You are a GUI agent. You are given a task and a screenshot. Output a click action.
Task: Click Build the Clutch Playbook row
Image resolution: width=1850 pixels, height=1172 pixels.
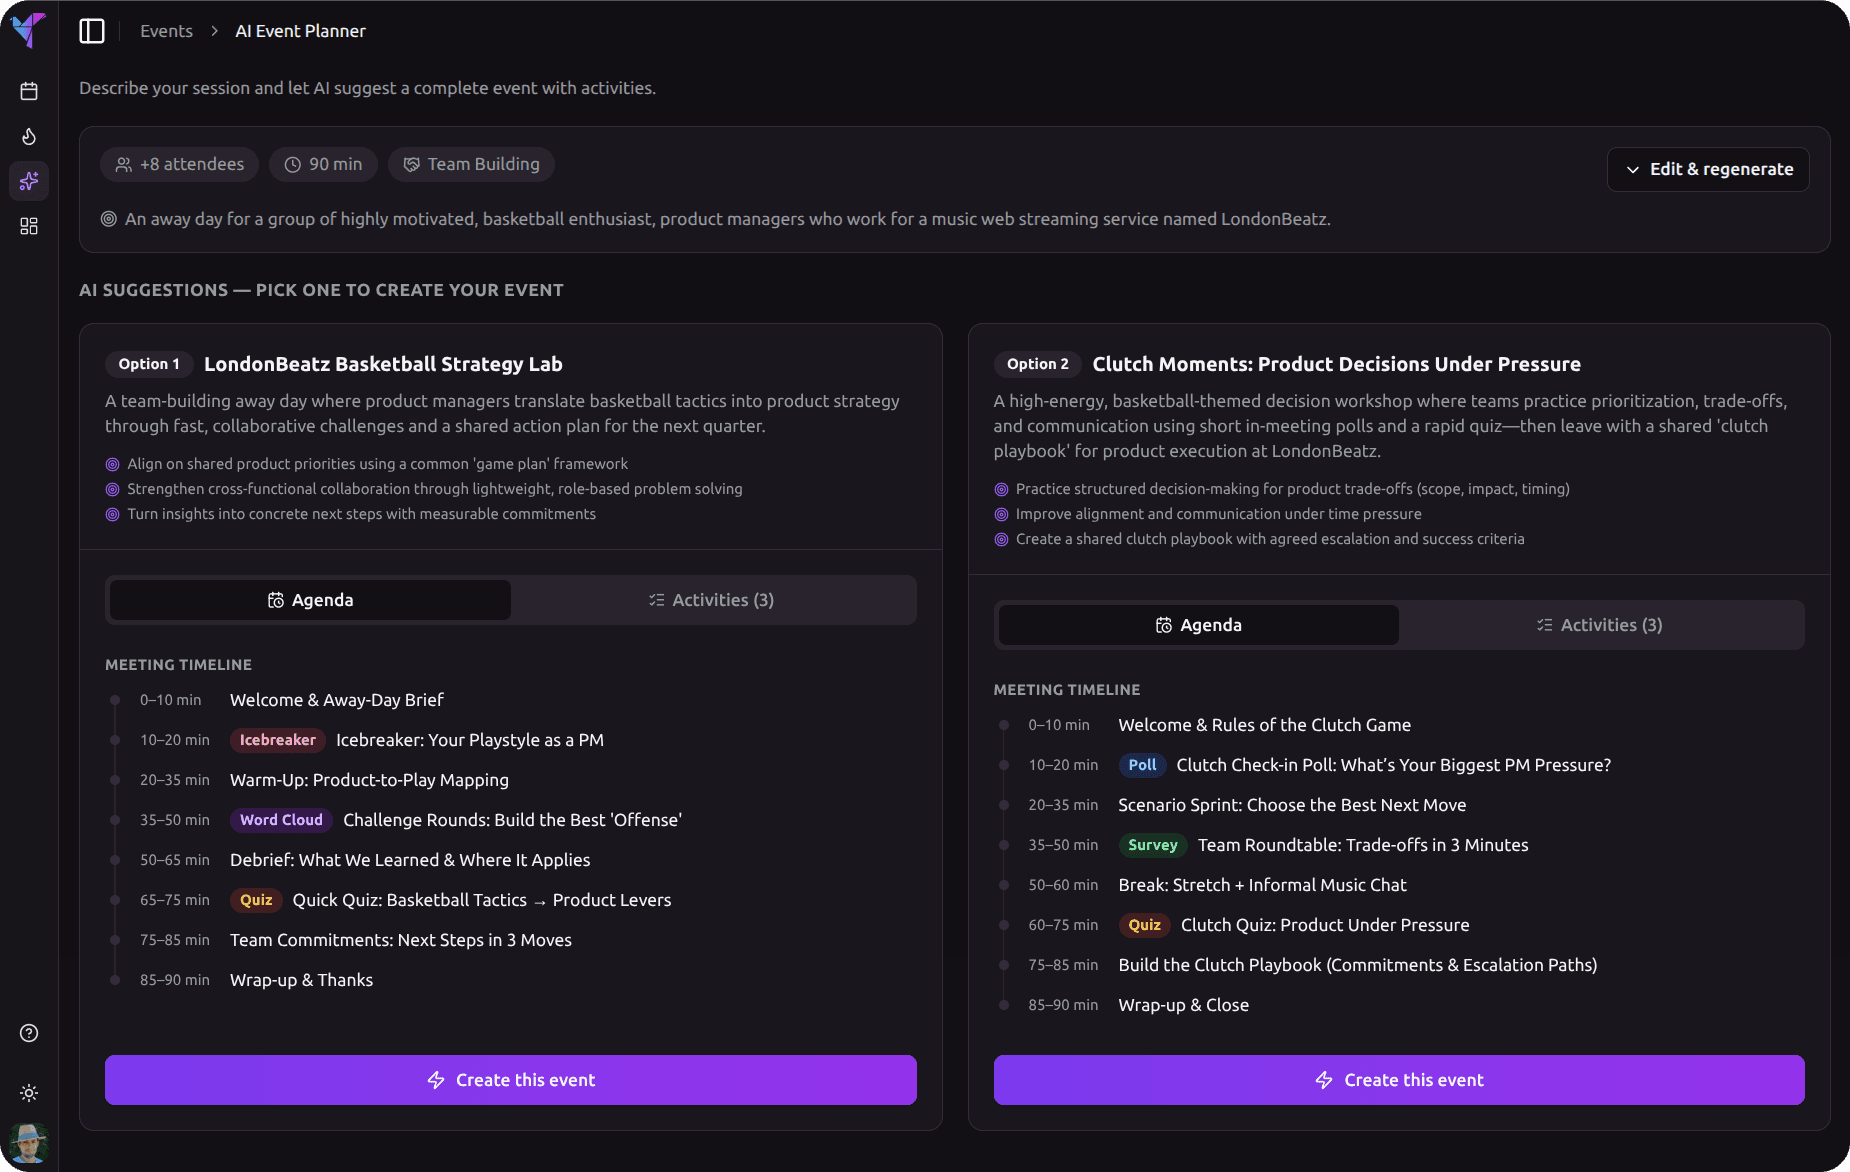click(x=1358, y=965)
